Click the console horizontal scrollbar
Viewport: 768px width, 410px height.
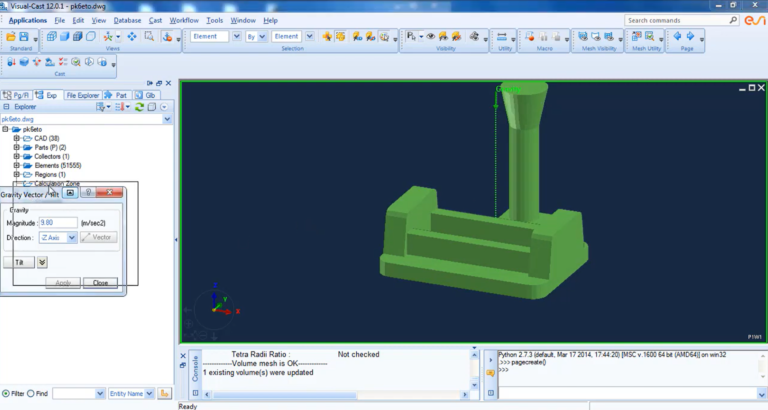336,394
